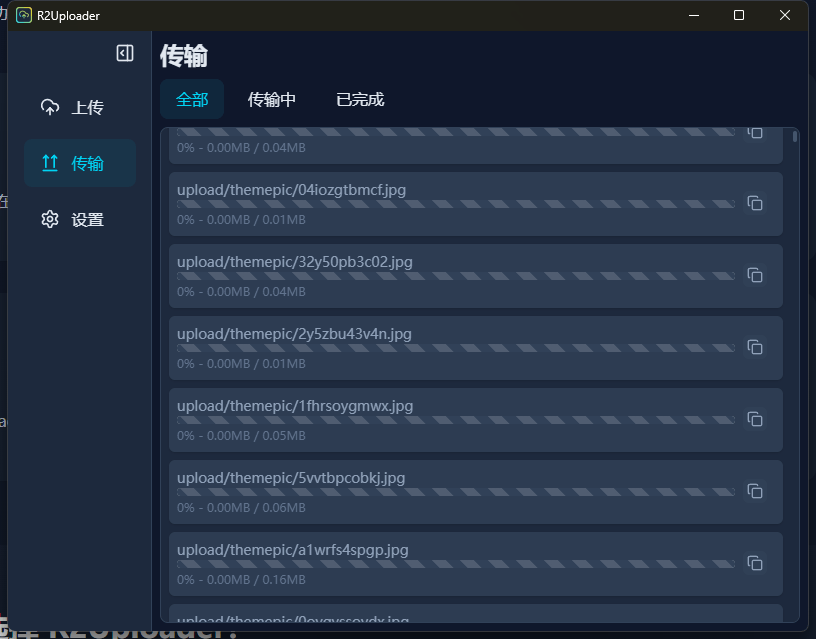816x639 pixels.
Task: Click the R2Uploader app icon in title bar
Action: pyautogui.click(x=24, y=16)
